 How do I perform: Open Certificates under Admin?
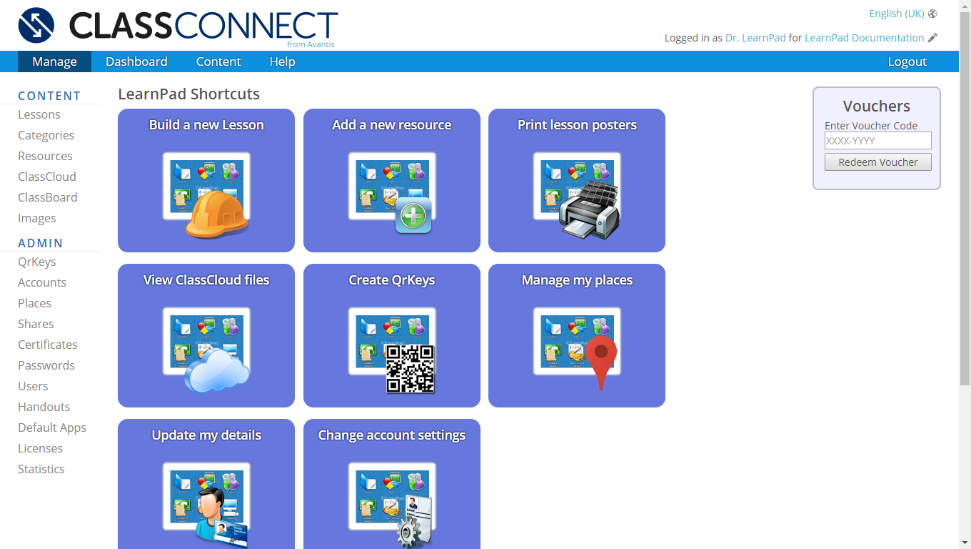coord(48,345)
